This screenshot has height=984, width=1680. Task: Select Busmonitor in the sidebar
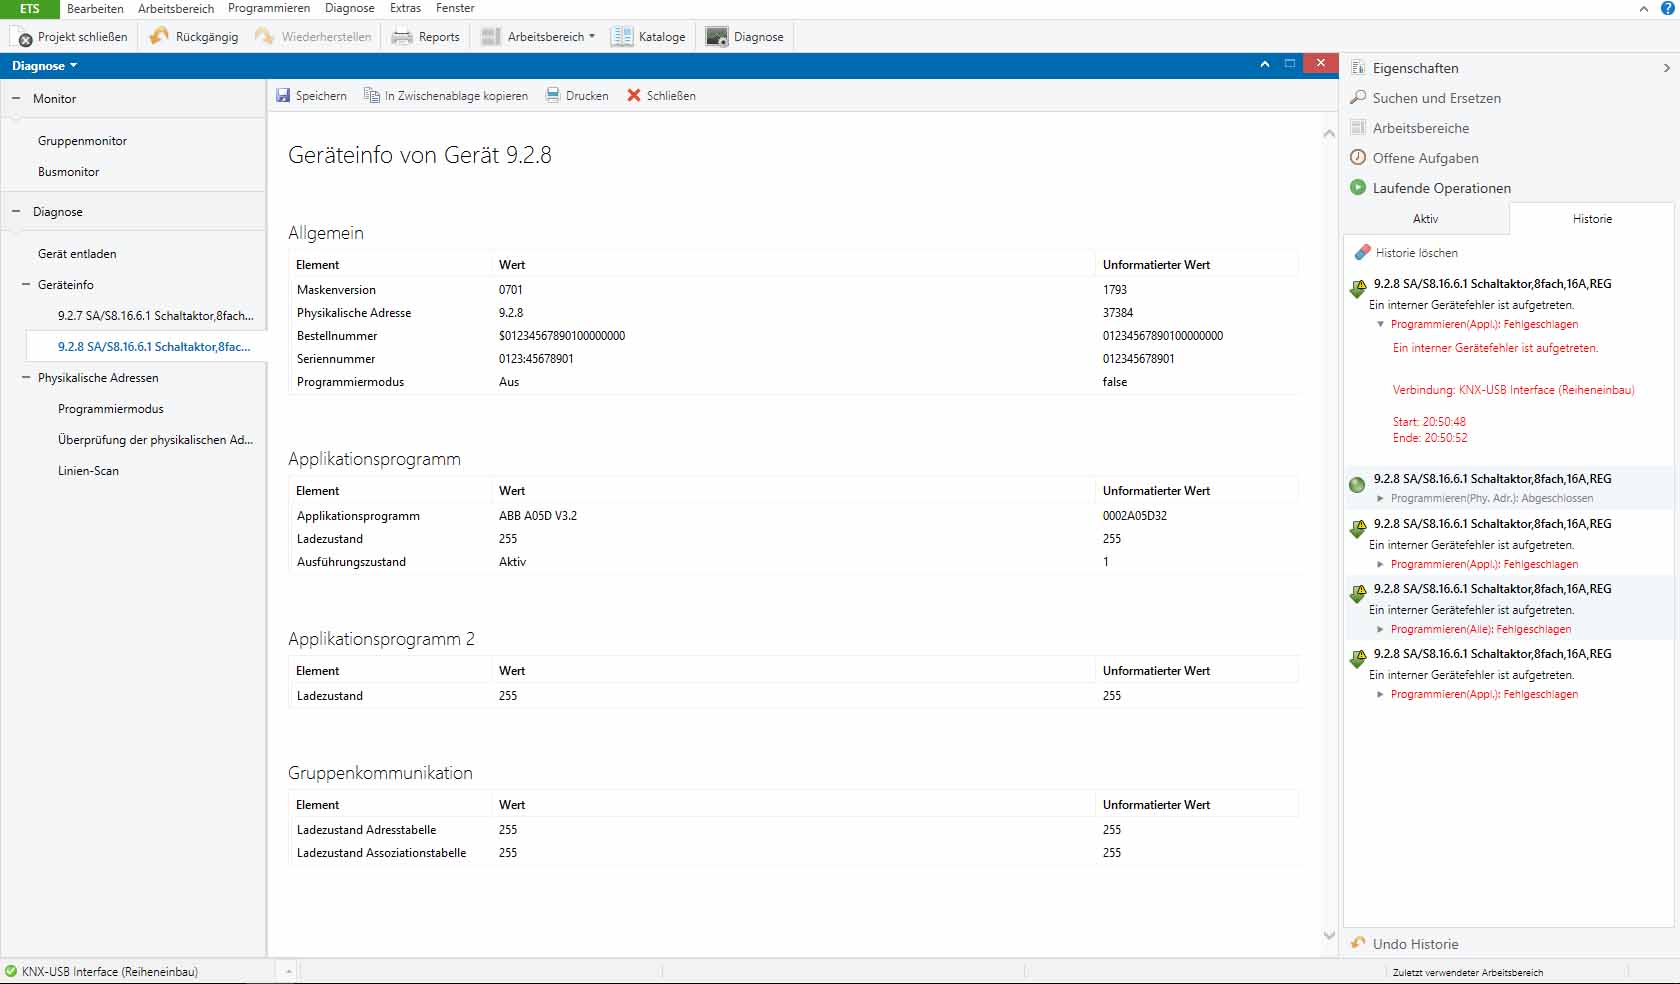(x=69, y=172)
